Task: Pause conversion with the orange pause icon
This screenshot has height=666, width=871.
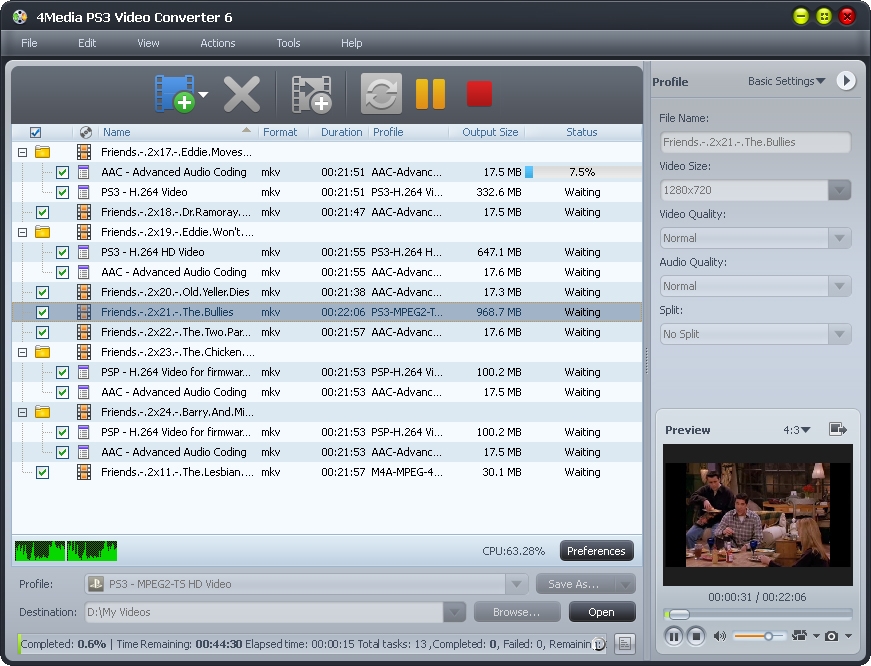Action: (x=430, y=94)
